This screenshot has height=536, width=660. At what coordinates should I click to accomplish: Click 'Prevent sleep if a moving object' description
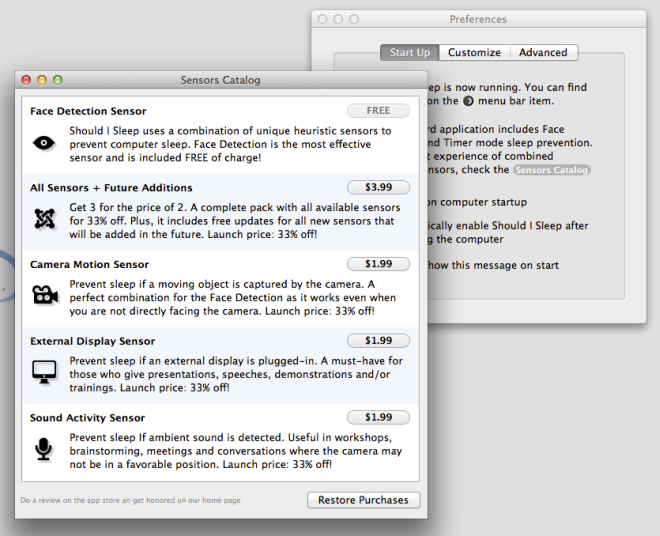232,298
